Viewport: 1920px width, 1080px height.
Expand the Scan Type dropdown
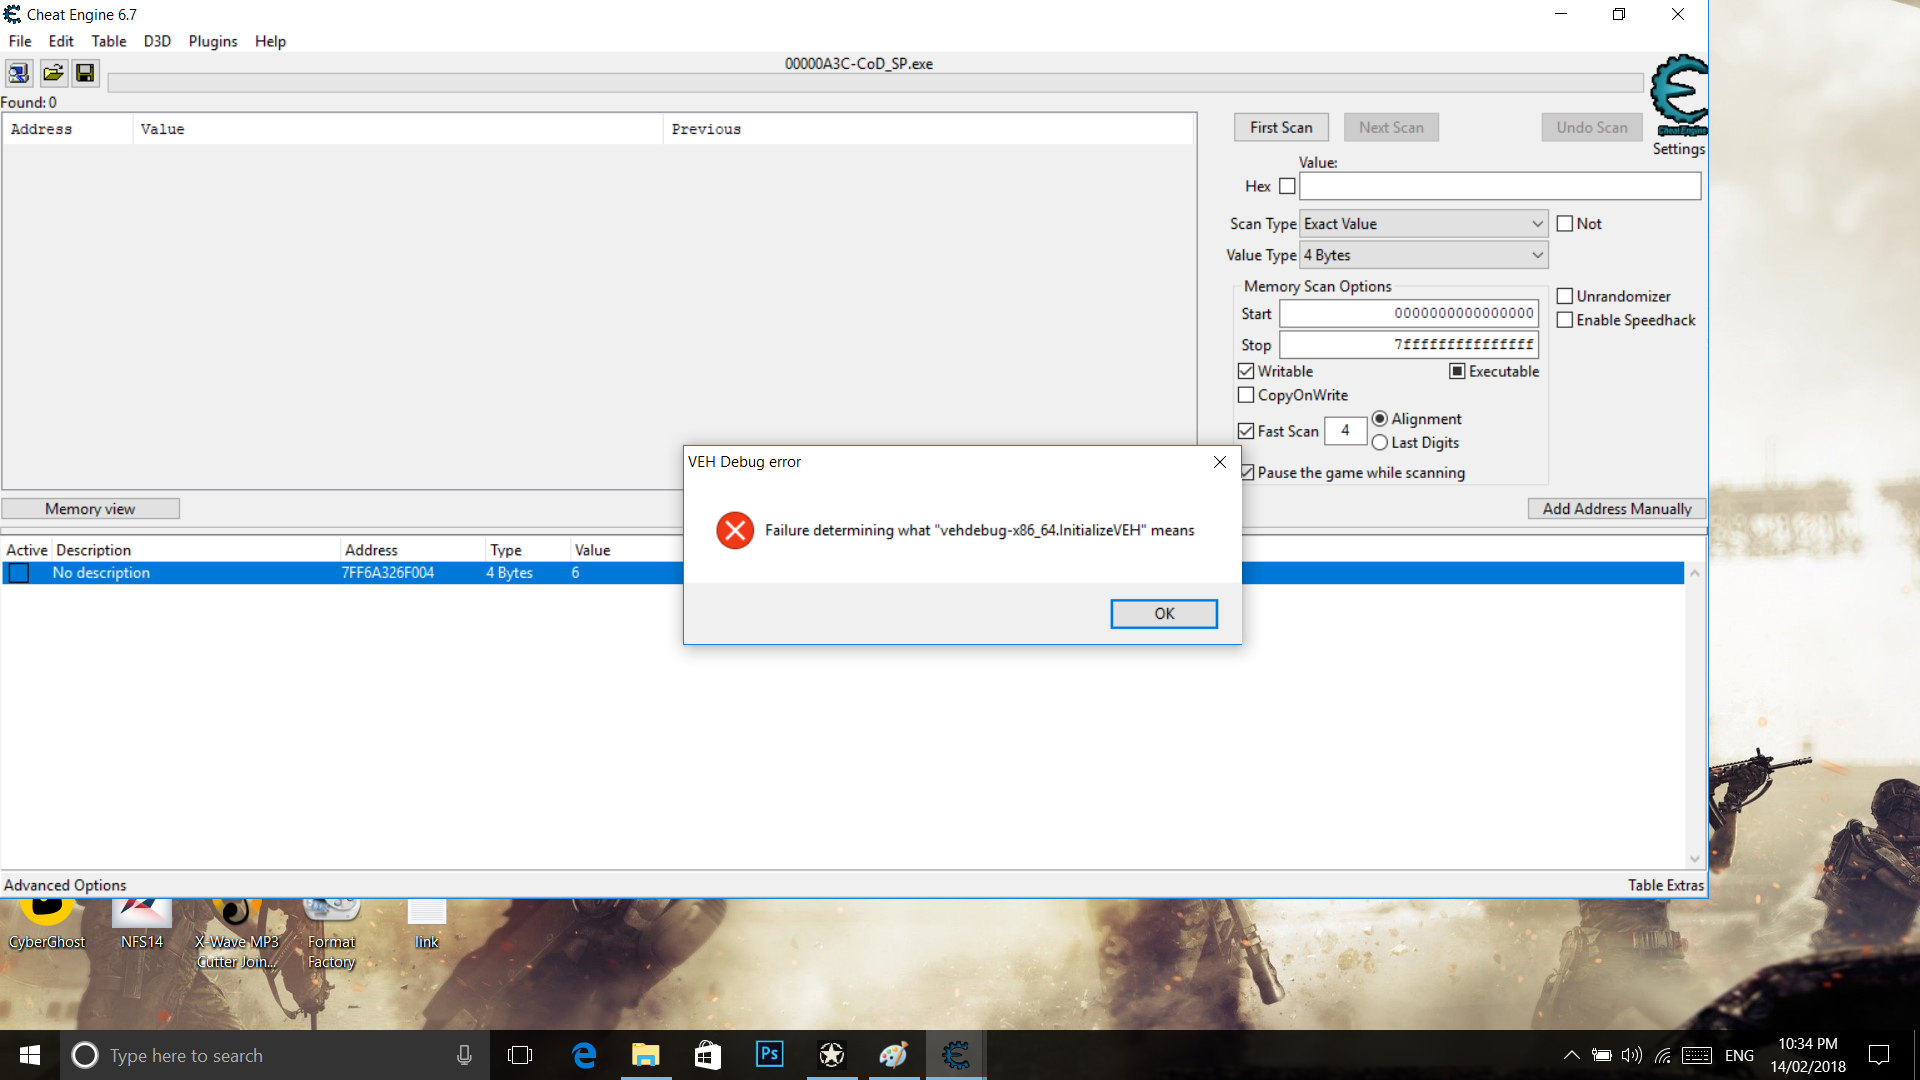[1424, 224]
